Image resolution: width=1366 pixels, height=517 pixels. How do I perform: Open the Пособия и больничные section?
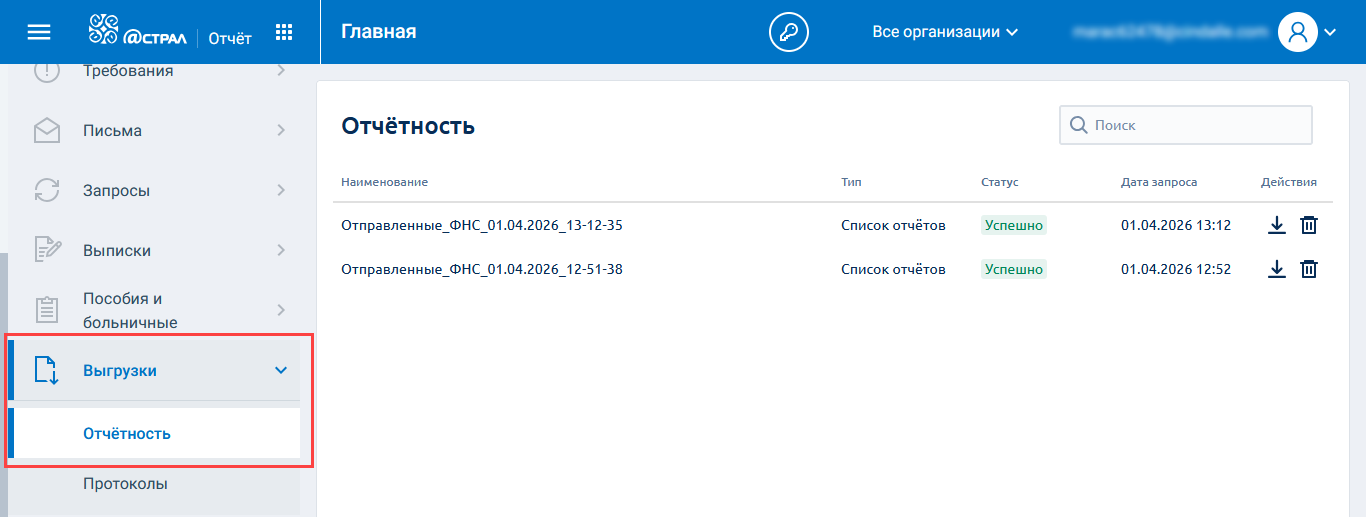pos(160,310)
